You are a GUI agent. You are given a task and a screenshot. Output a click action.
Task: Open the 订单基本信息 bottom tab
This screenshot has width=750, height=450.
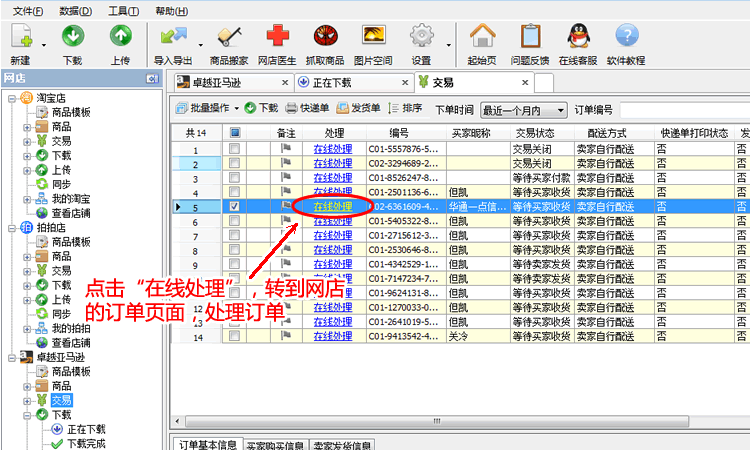(208, 445)
